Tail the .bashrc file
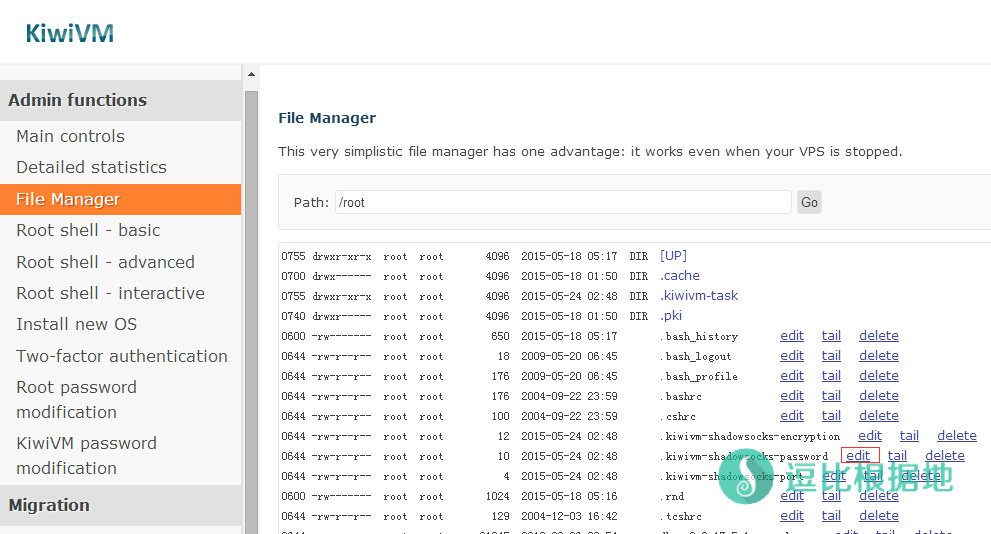Screen dimensions: 991x534 click(831, 396)
